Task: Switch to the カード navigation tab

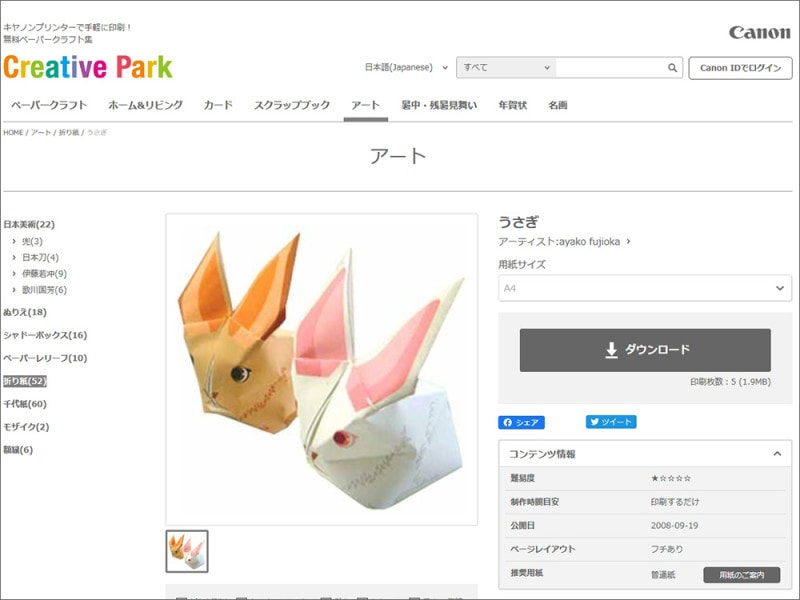Action: tap(220, 104)
